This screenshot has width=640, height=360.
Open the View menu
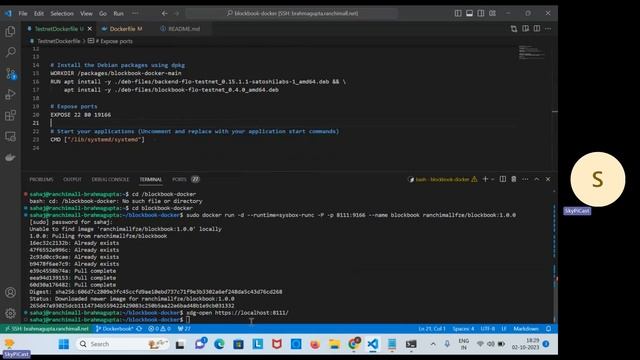(86, 13)
